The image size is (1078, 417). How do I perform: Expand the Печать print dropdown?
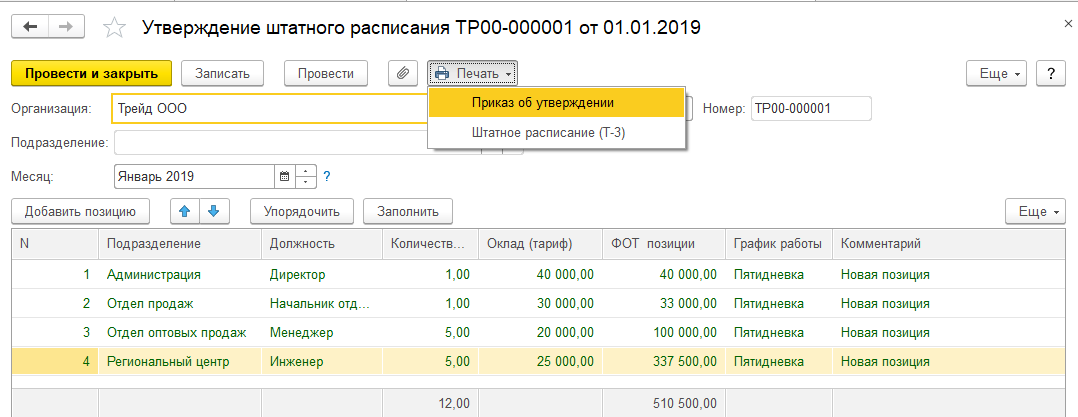(x=473, y=73)
